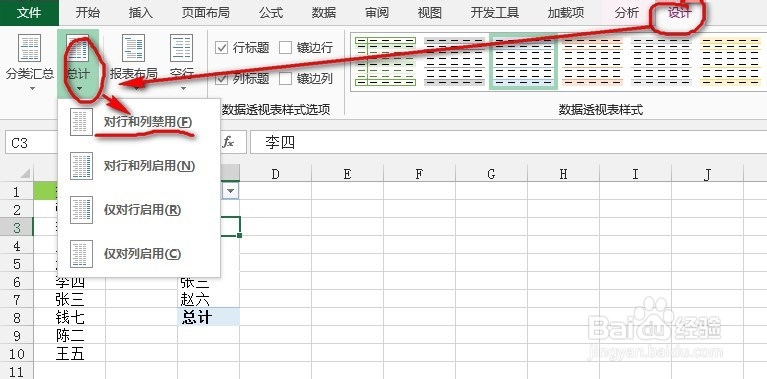
Task: Choose 仅对行启用(R) menu option
Action: point(139,210)
